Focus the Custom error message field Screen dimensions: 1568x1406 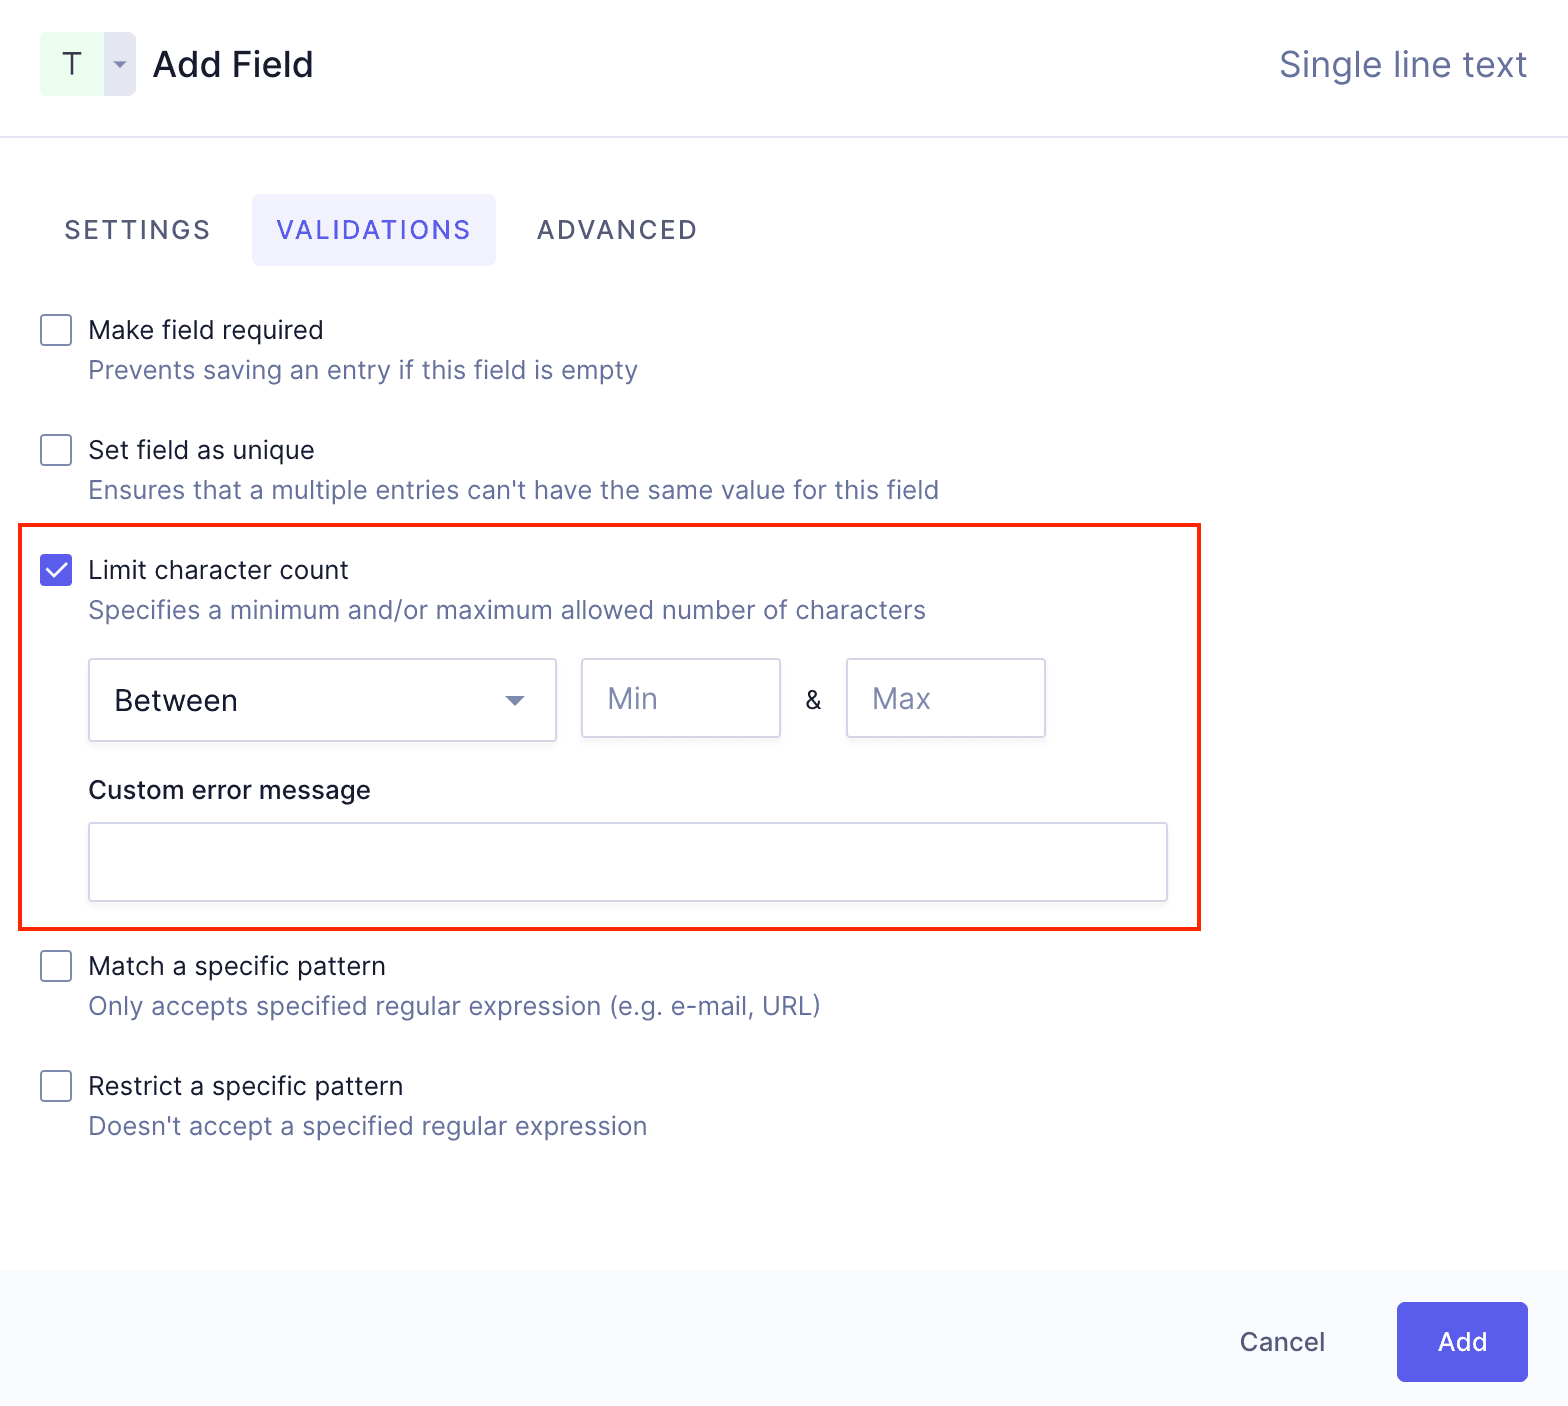click(x=627, y=862)
